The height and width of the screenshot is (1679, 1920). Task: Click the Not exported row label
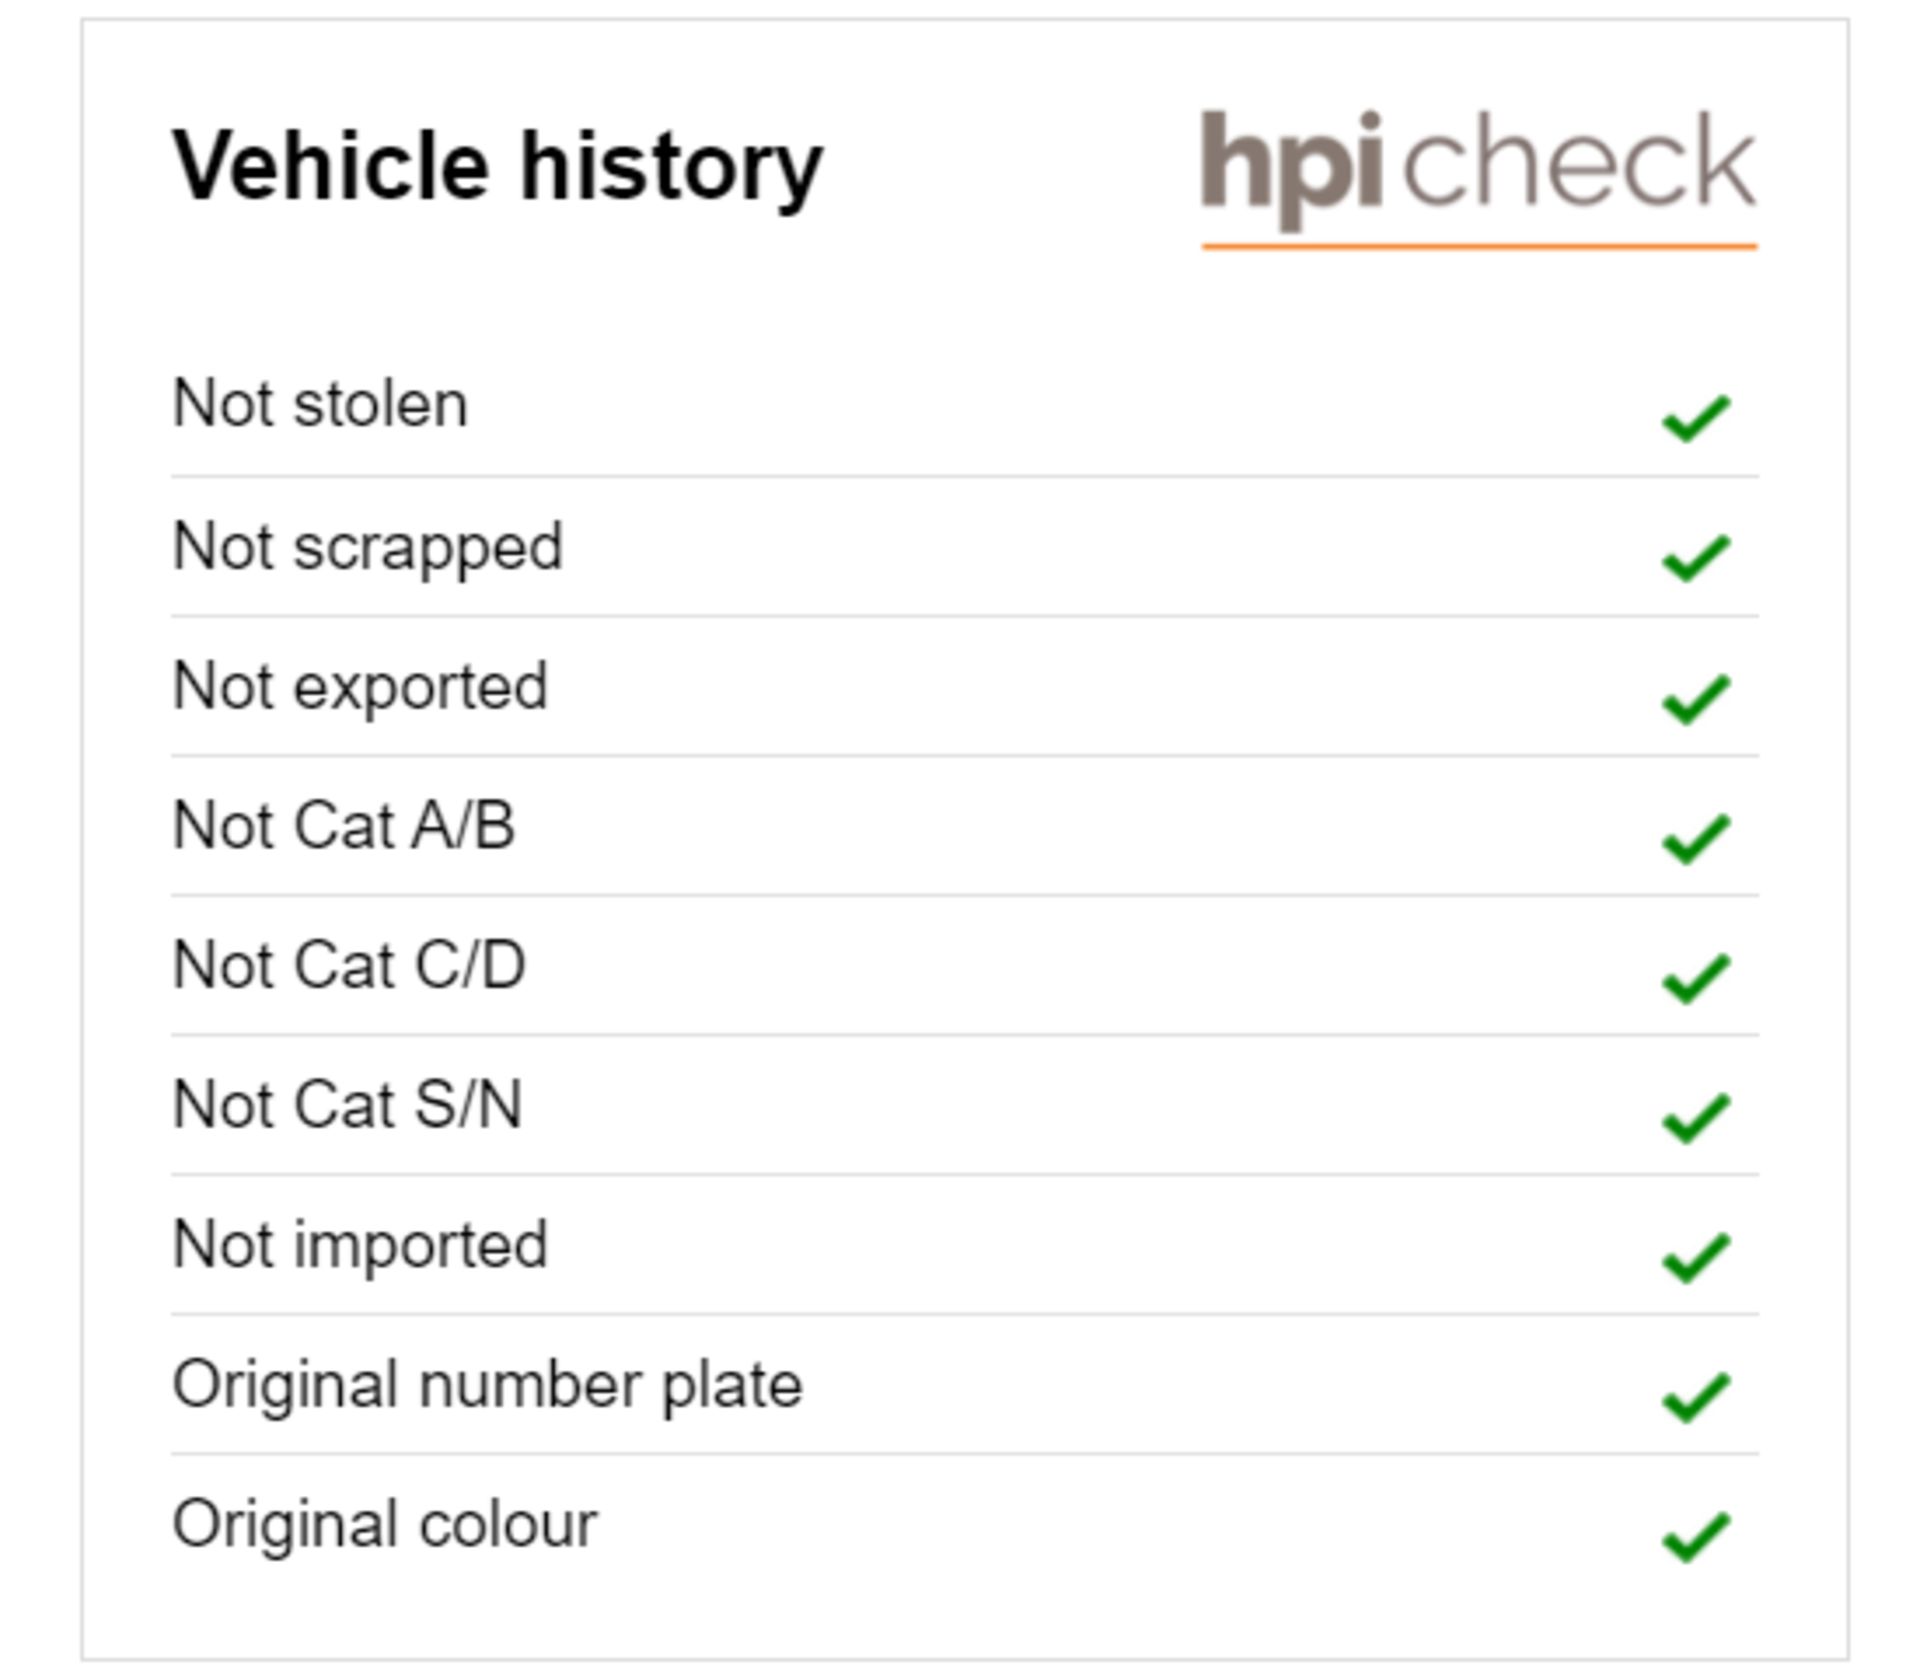360,686
